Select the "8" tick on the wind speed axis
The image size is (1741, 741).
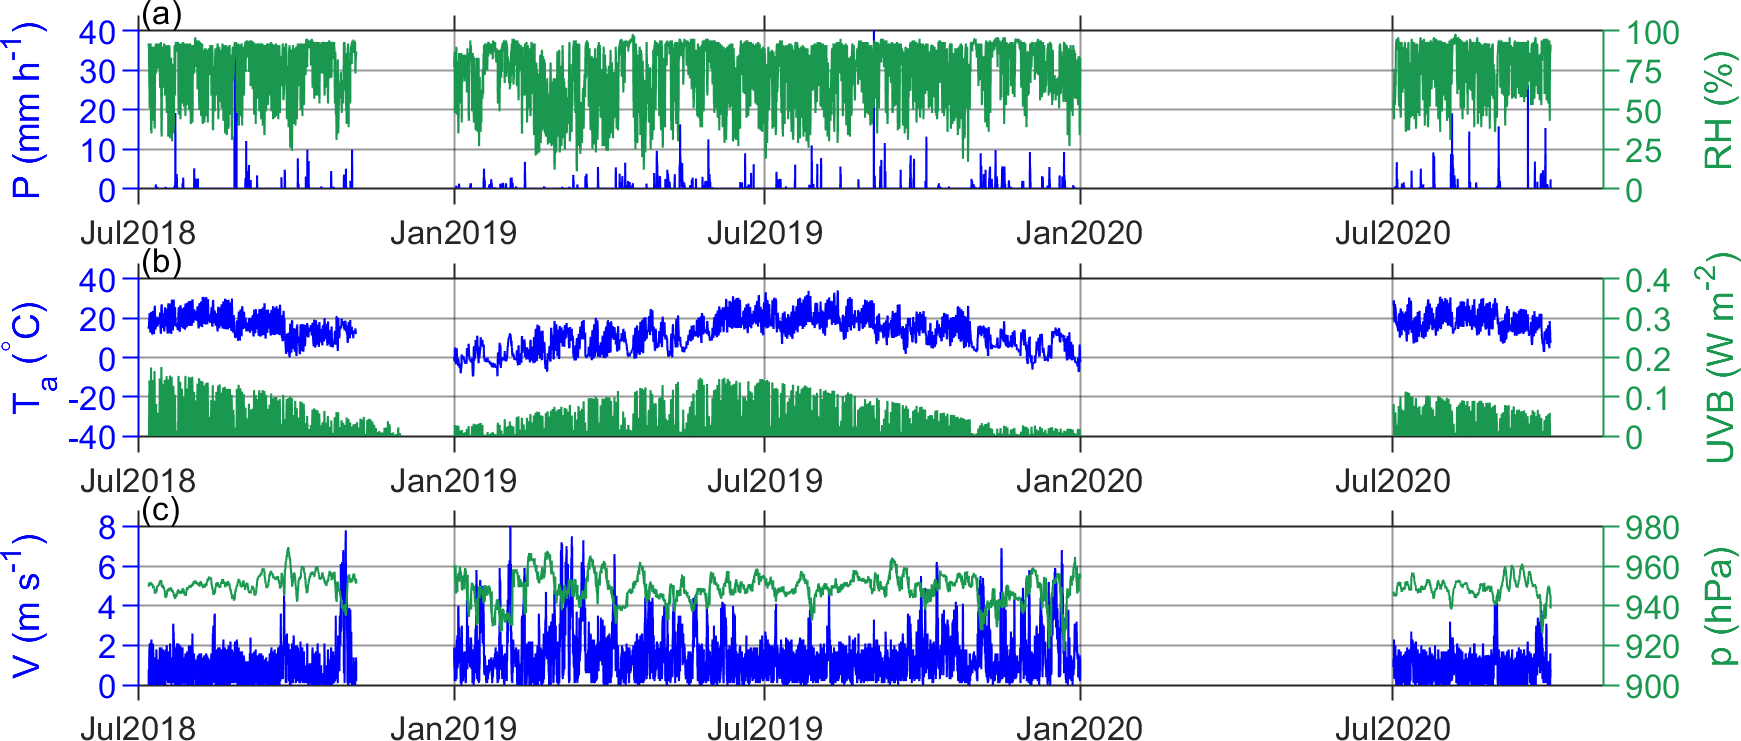[107, 528]
